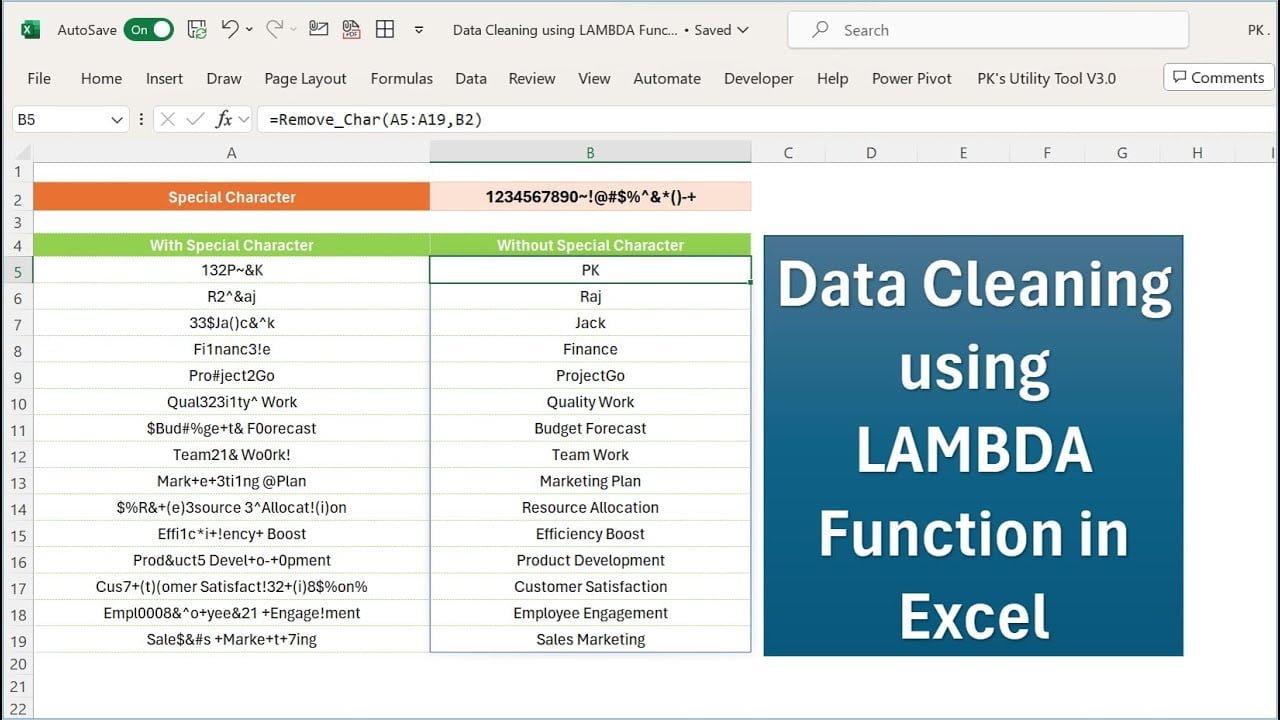Open the Help tab
Viewport: 1280px width, 720px height.
pyautogui.click(x=832, y=78)
